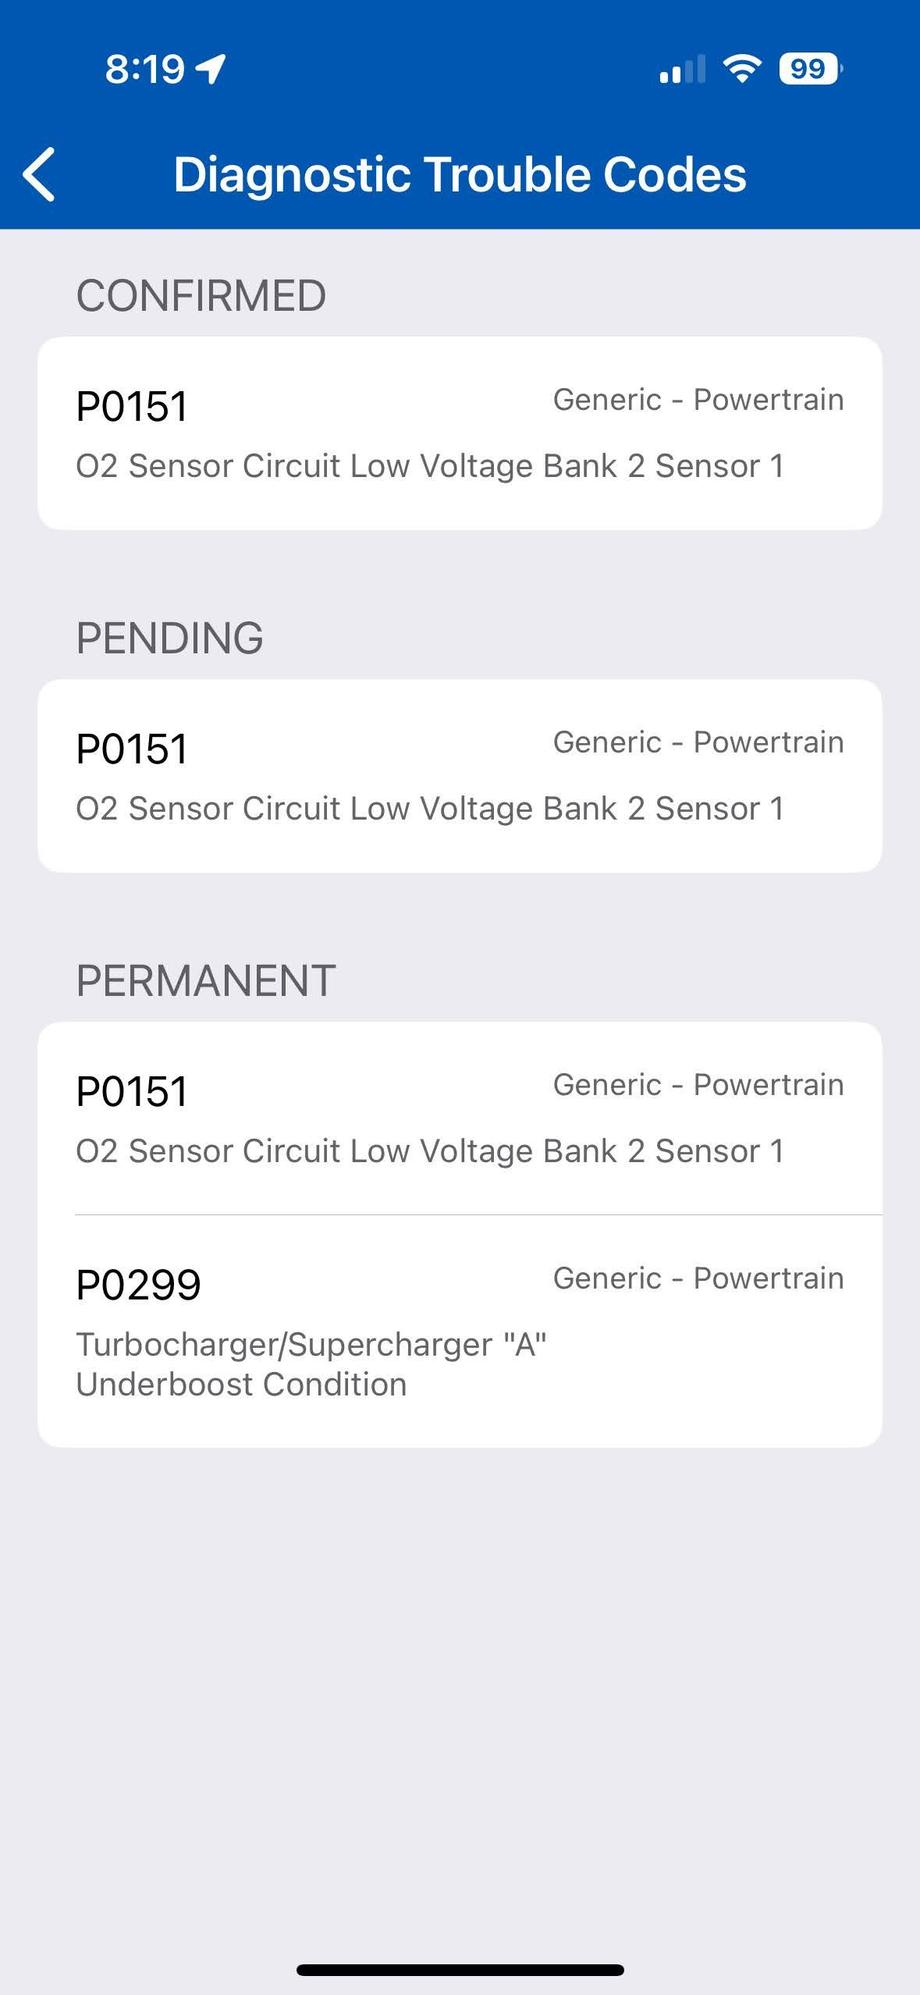Tap the O2 Sensor description in Permanent
This screenshot has height=1995, width=920.
(x=430, y=1151)
